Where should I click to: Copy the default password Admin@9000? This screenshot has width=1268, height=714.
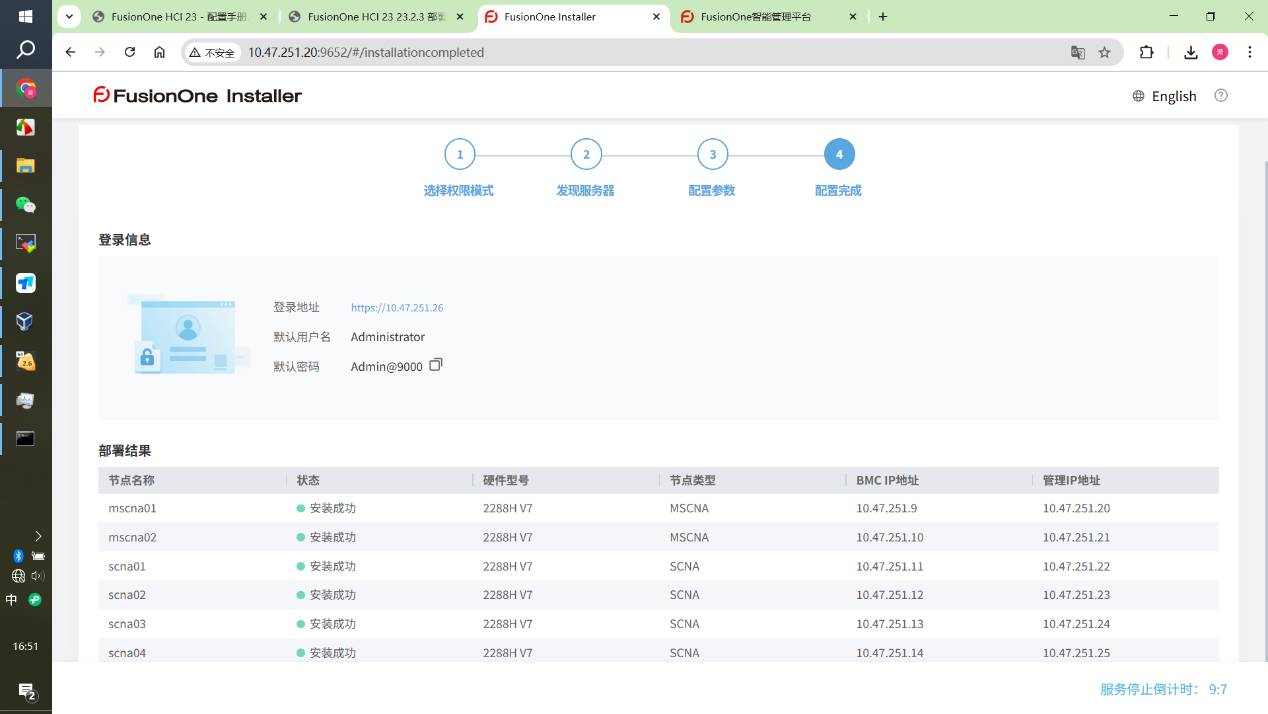[x=435, y=365]
